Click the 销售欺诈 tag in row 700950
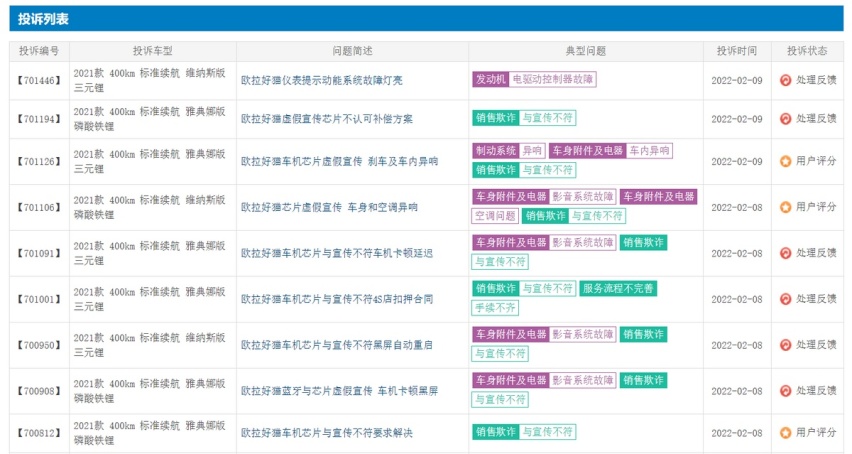 pos(643,335)
